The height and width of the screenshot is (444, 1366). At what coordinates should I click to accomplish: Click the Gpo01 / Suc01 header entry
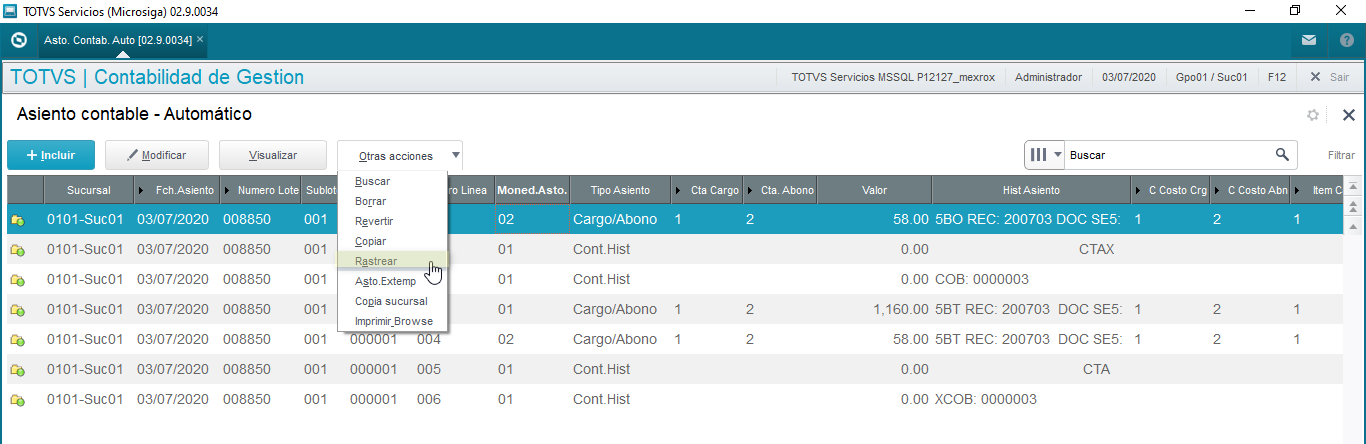pyautogui.click(x=1211, y=77)
